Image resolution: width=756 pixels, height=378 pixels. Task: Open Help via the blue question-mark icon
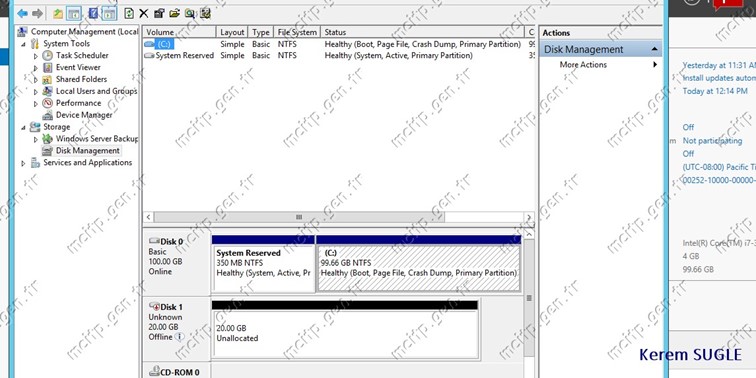pos(94,14)
